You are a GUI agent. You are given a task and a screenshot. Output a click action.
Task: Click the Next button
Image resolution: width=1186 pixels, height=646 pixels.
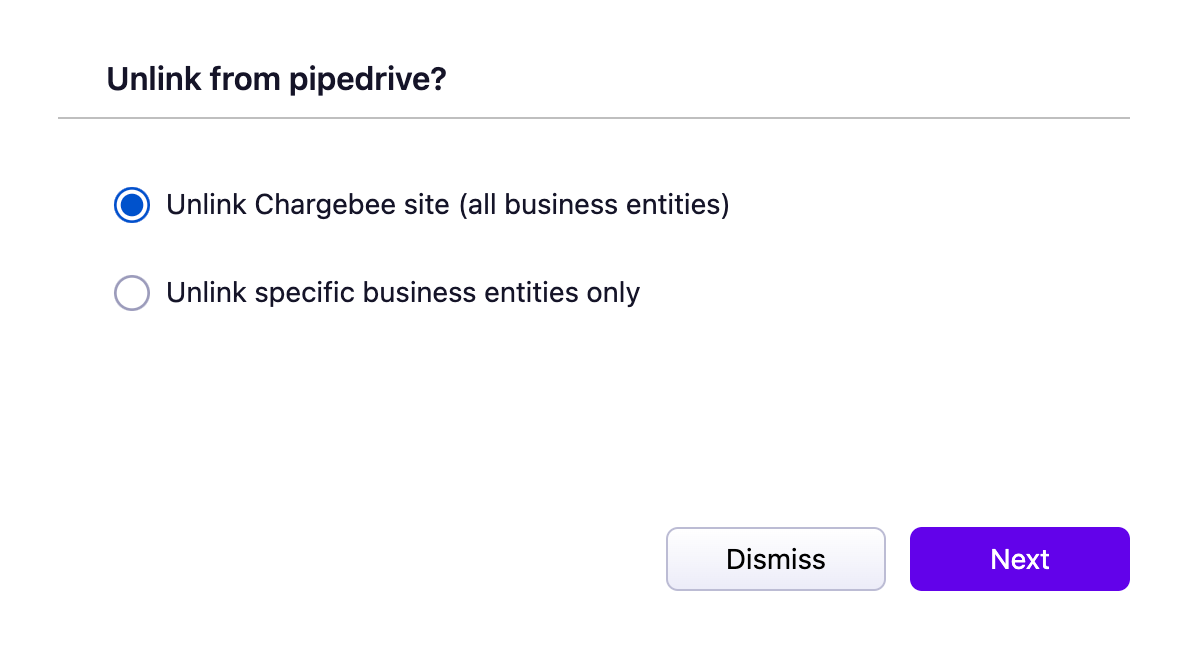[x=1019, y=559]
